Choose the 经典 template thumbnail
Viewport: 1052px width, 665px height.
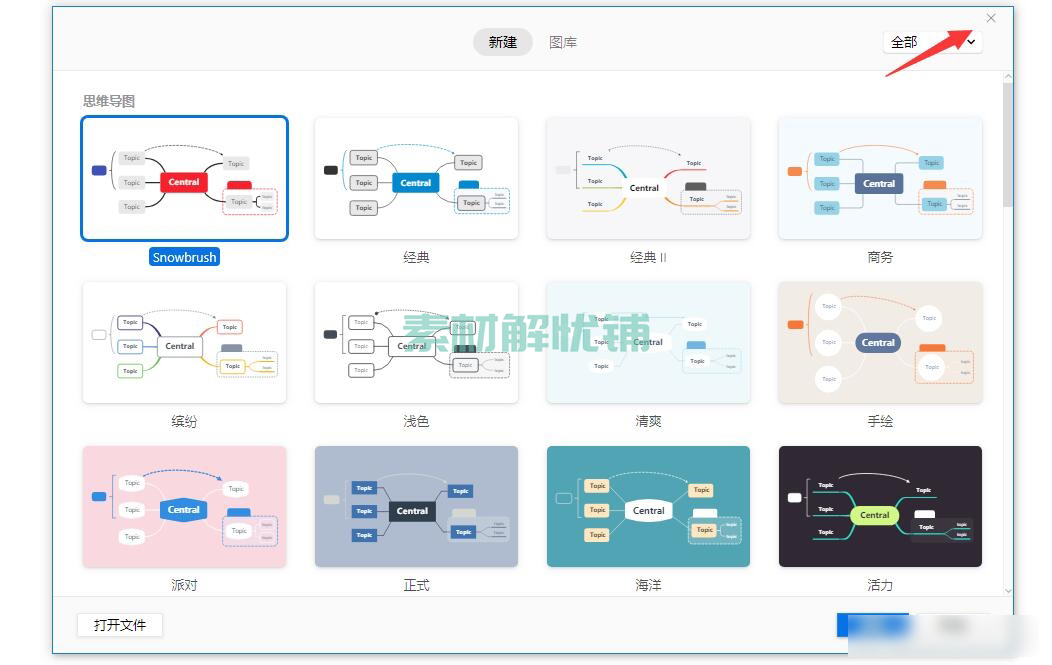[416, 178]
